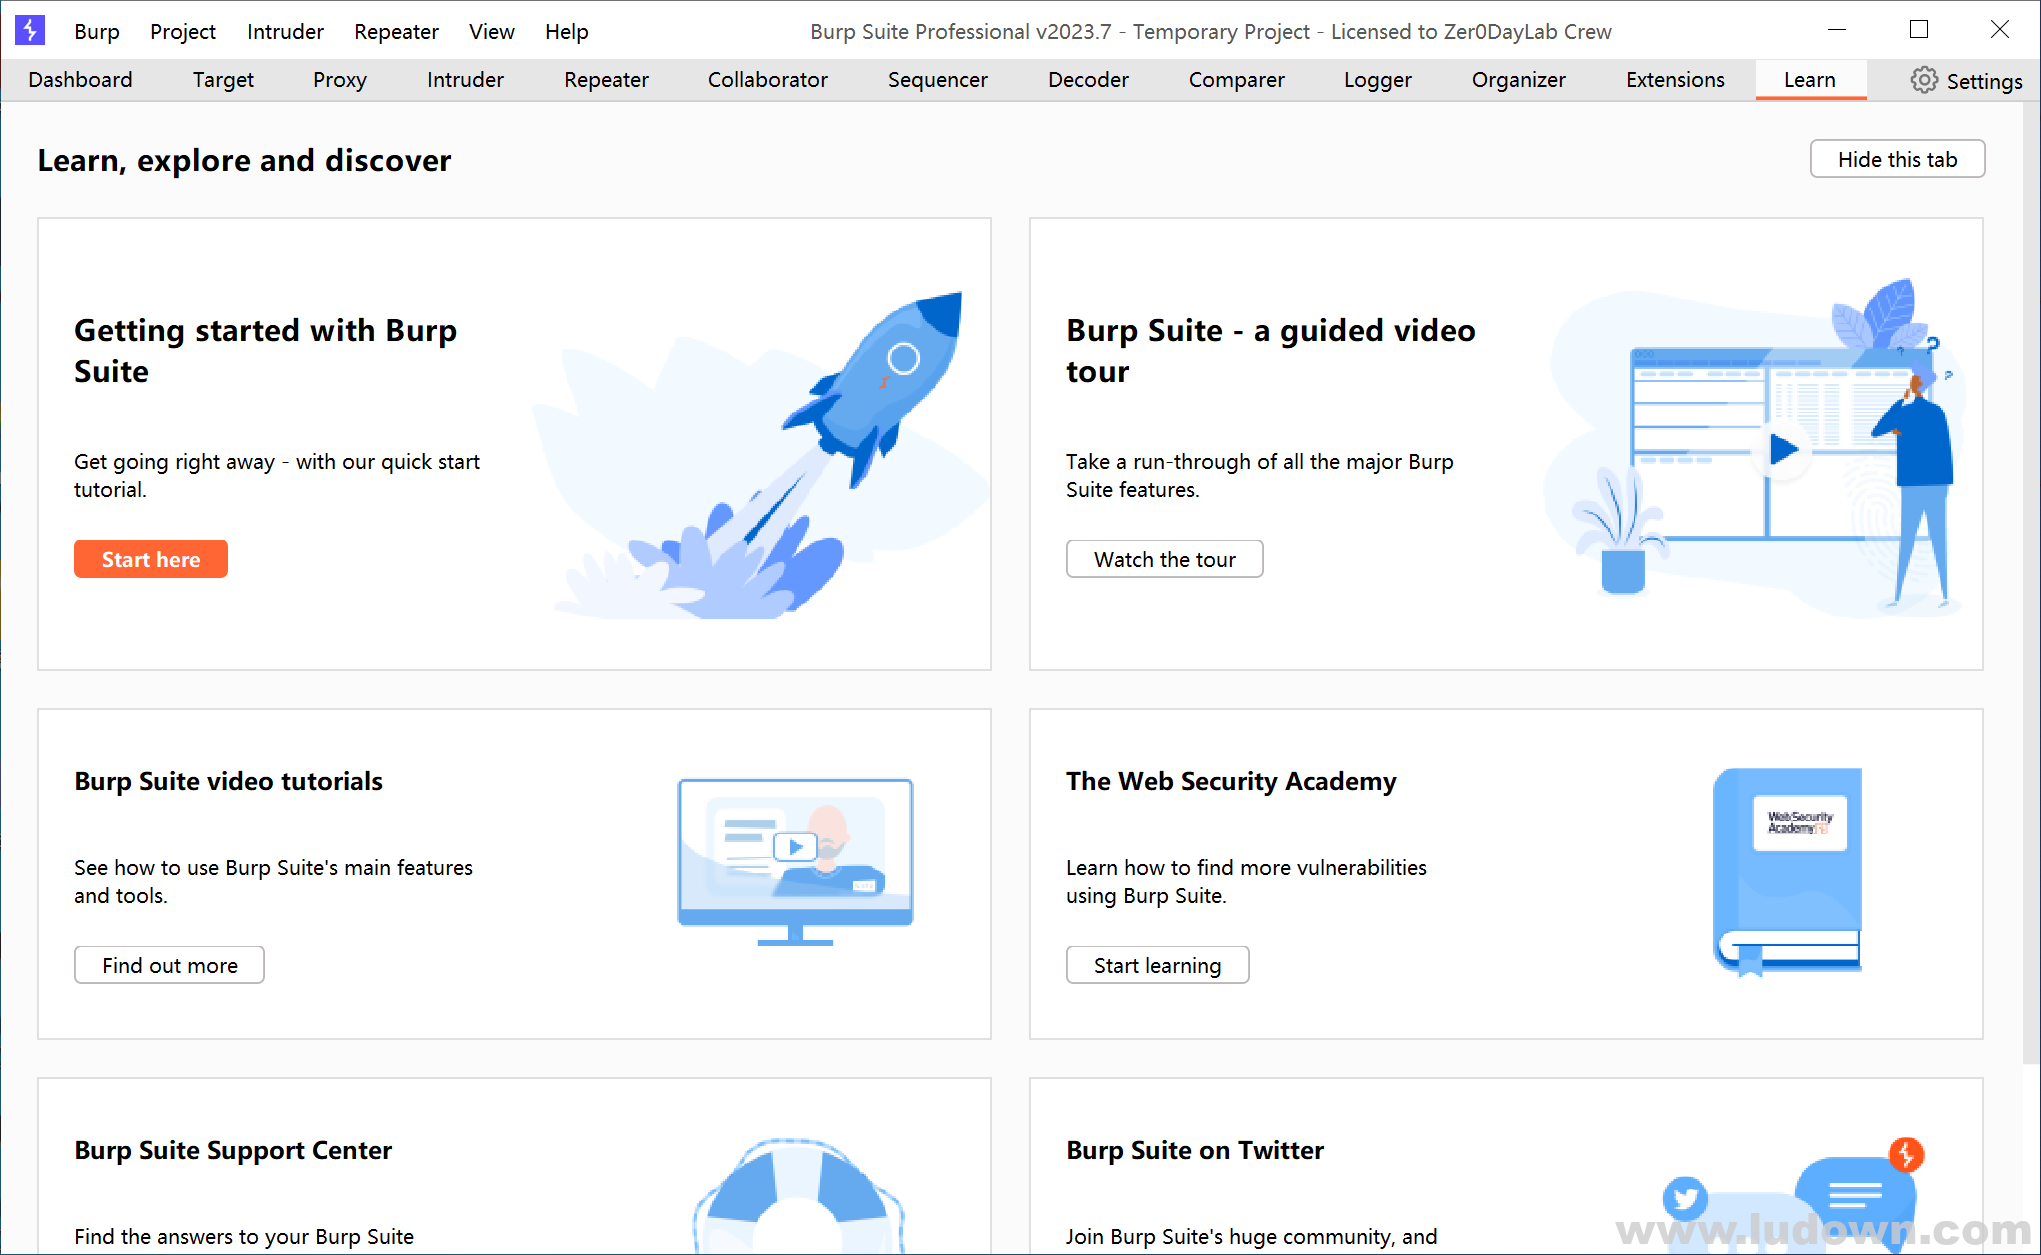Switch to the Target tab
Screen dimensions: 2041x1255
tap(223, 80)
